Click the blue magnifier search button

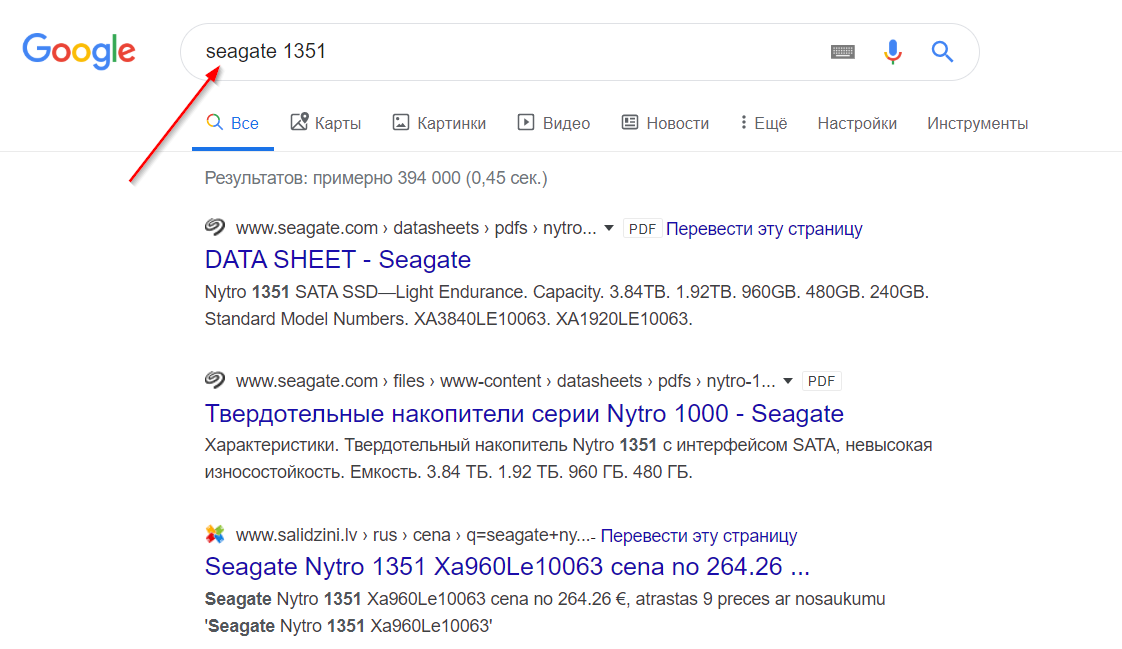(942, 52)
